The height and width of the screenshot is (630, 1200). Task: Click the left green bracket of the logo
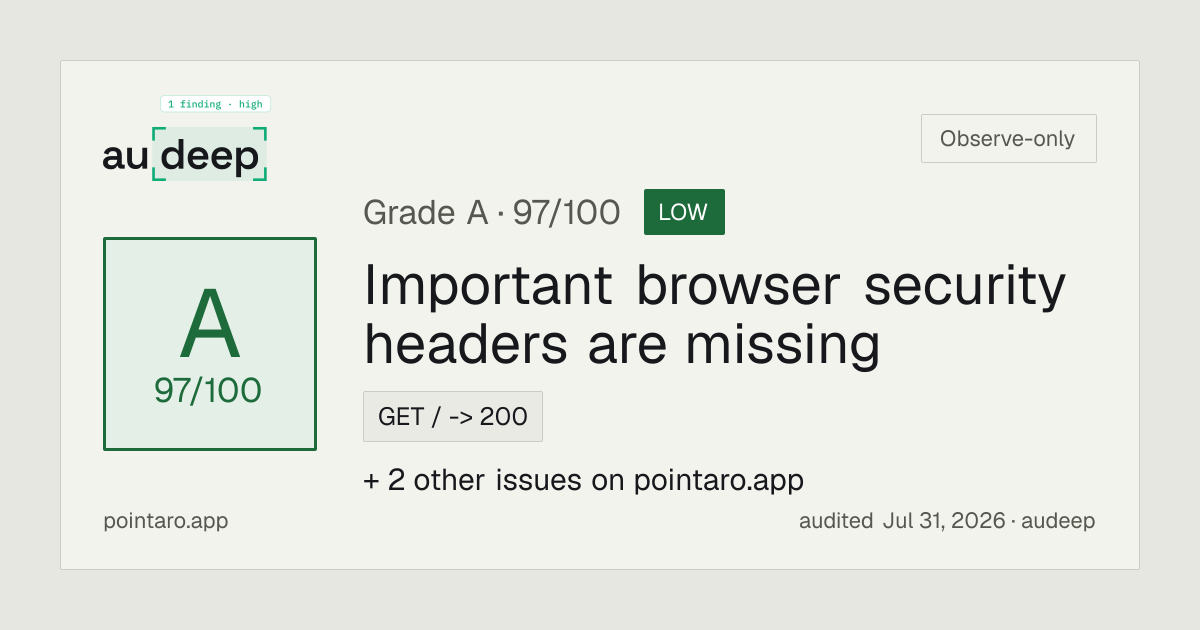(x=157, y=154)
